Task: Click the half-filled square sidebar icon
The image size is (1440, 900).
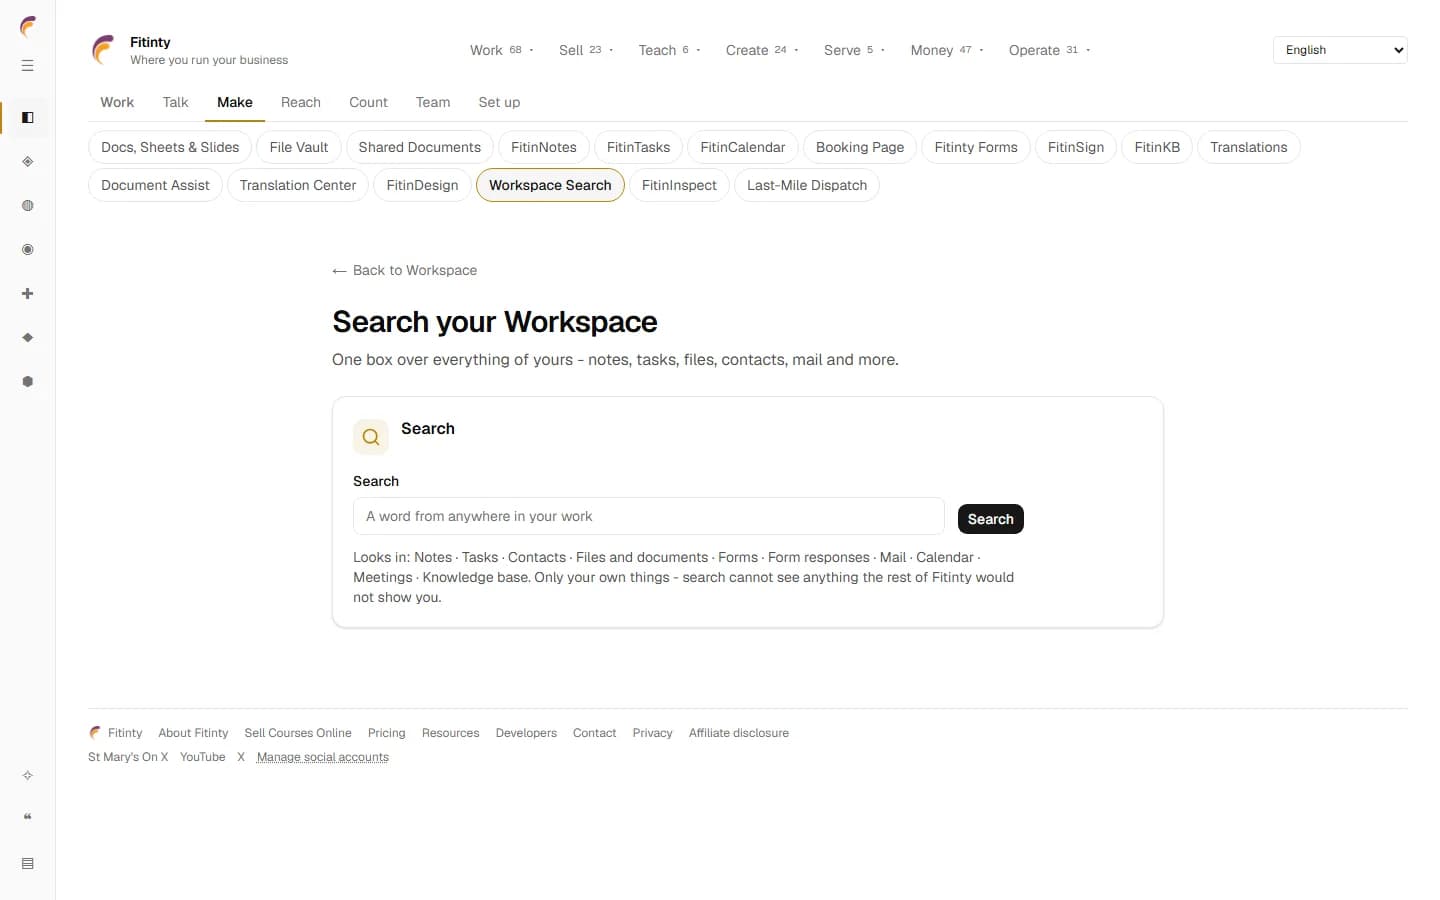Action: [28, 118]
